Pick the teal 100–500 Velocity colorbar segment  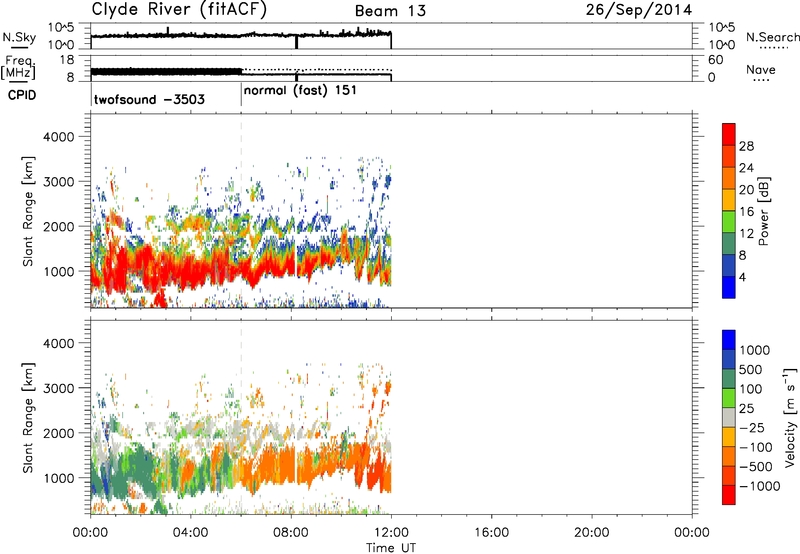click(729, 379)
